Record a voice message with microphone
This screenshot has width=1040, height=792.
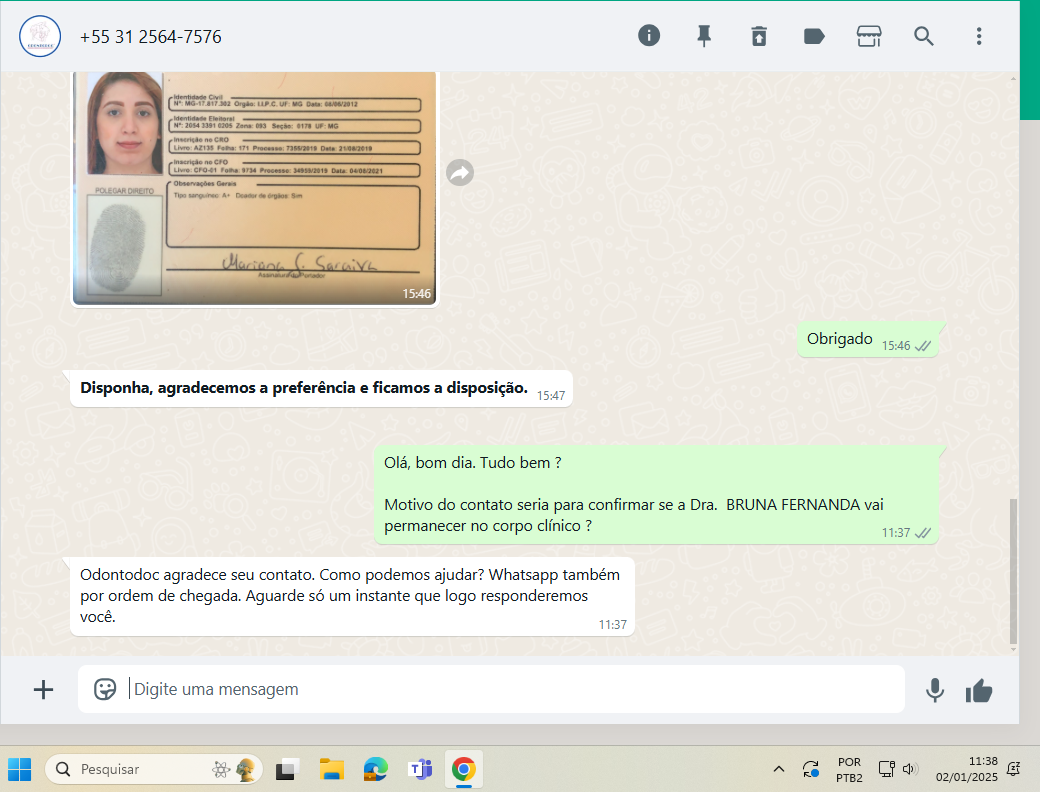point(935,690)
